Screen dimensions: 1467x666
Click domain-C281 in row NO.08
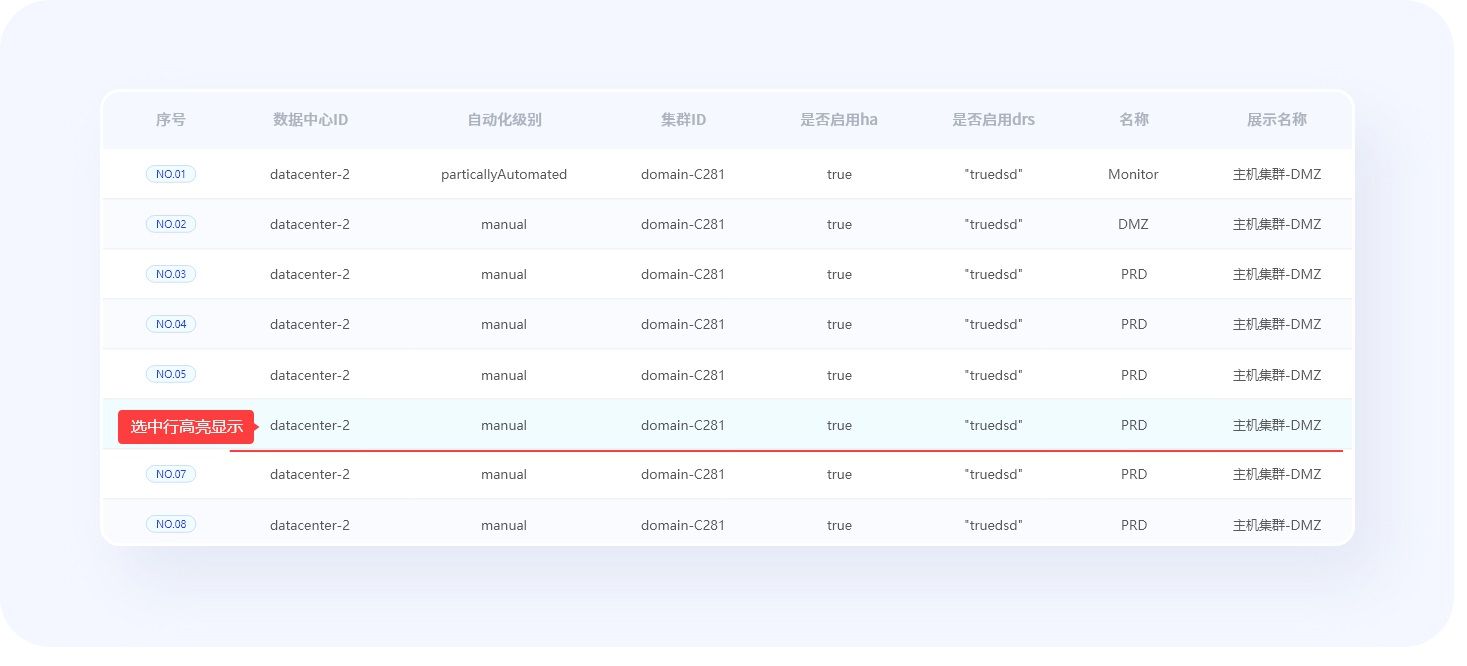tap(683, 525)
